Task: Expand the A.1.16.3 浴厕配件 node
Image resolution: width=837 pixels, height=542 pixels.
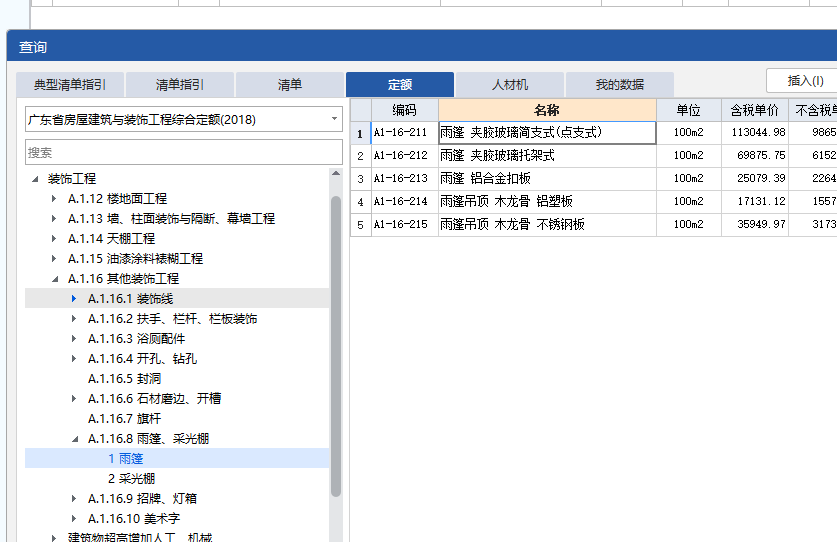Action: [74, 339]
